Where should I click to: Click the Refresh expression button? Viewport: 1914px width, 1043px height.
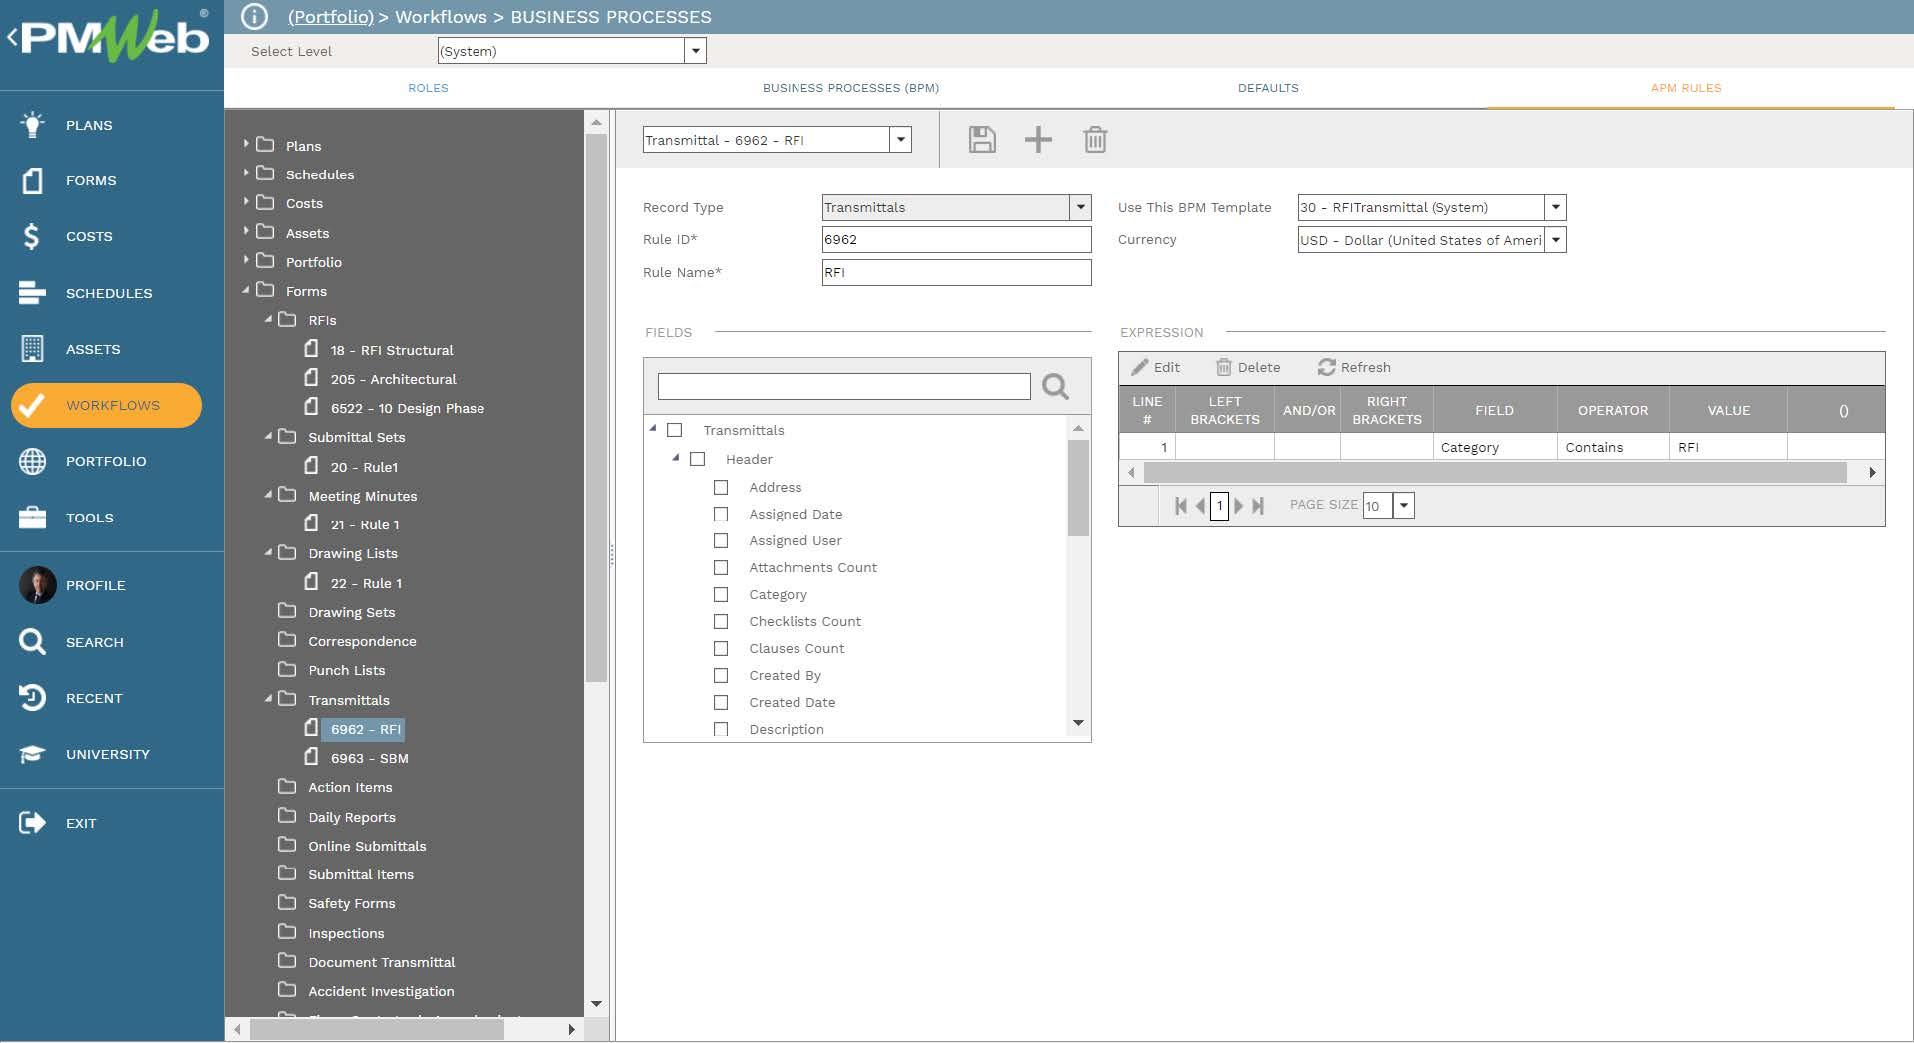point(1354,367)
